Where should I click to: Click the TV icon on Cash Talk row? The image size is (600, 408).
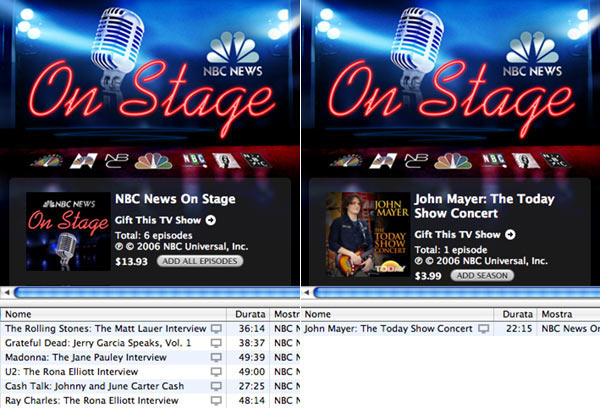point(216,385)
